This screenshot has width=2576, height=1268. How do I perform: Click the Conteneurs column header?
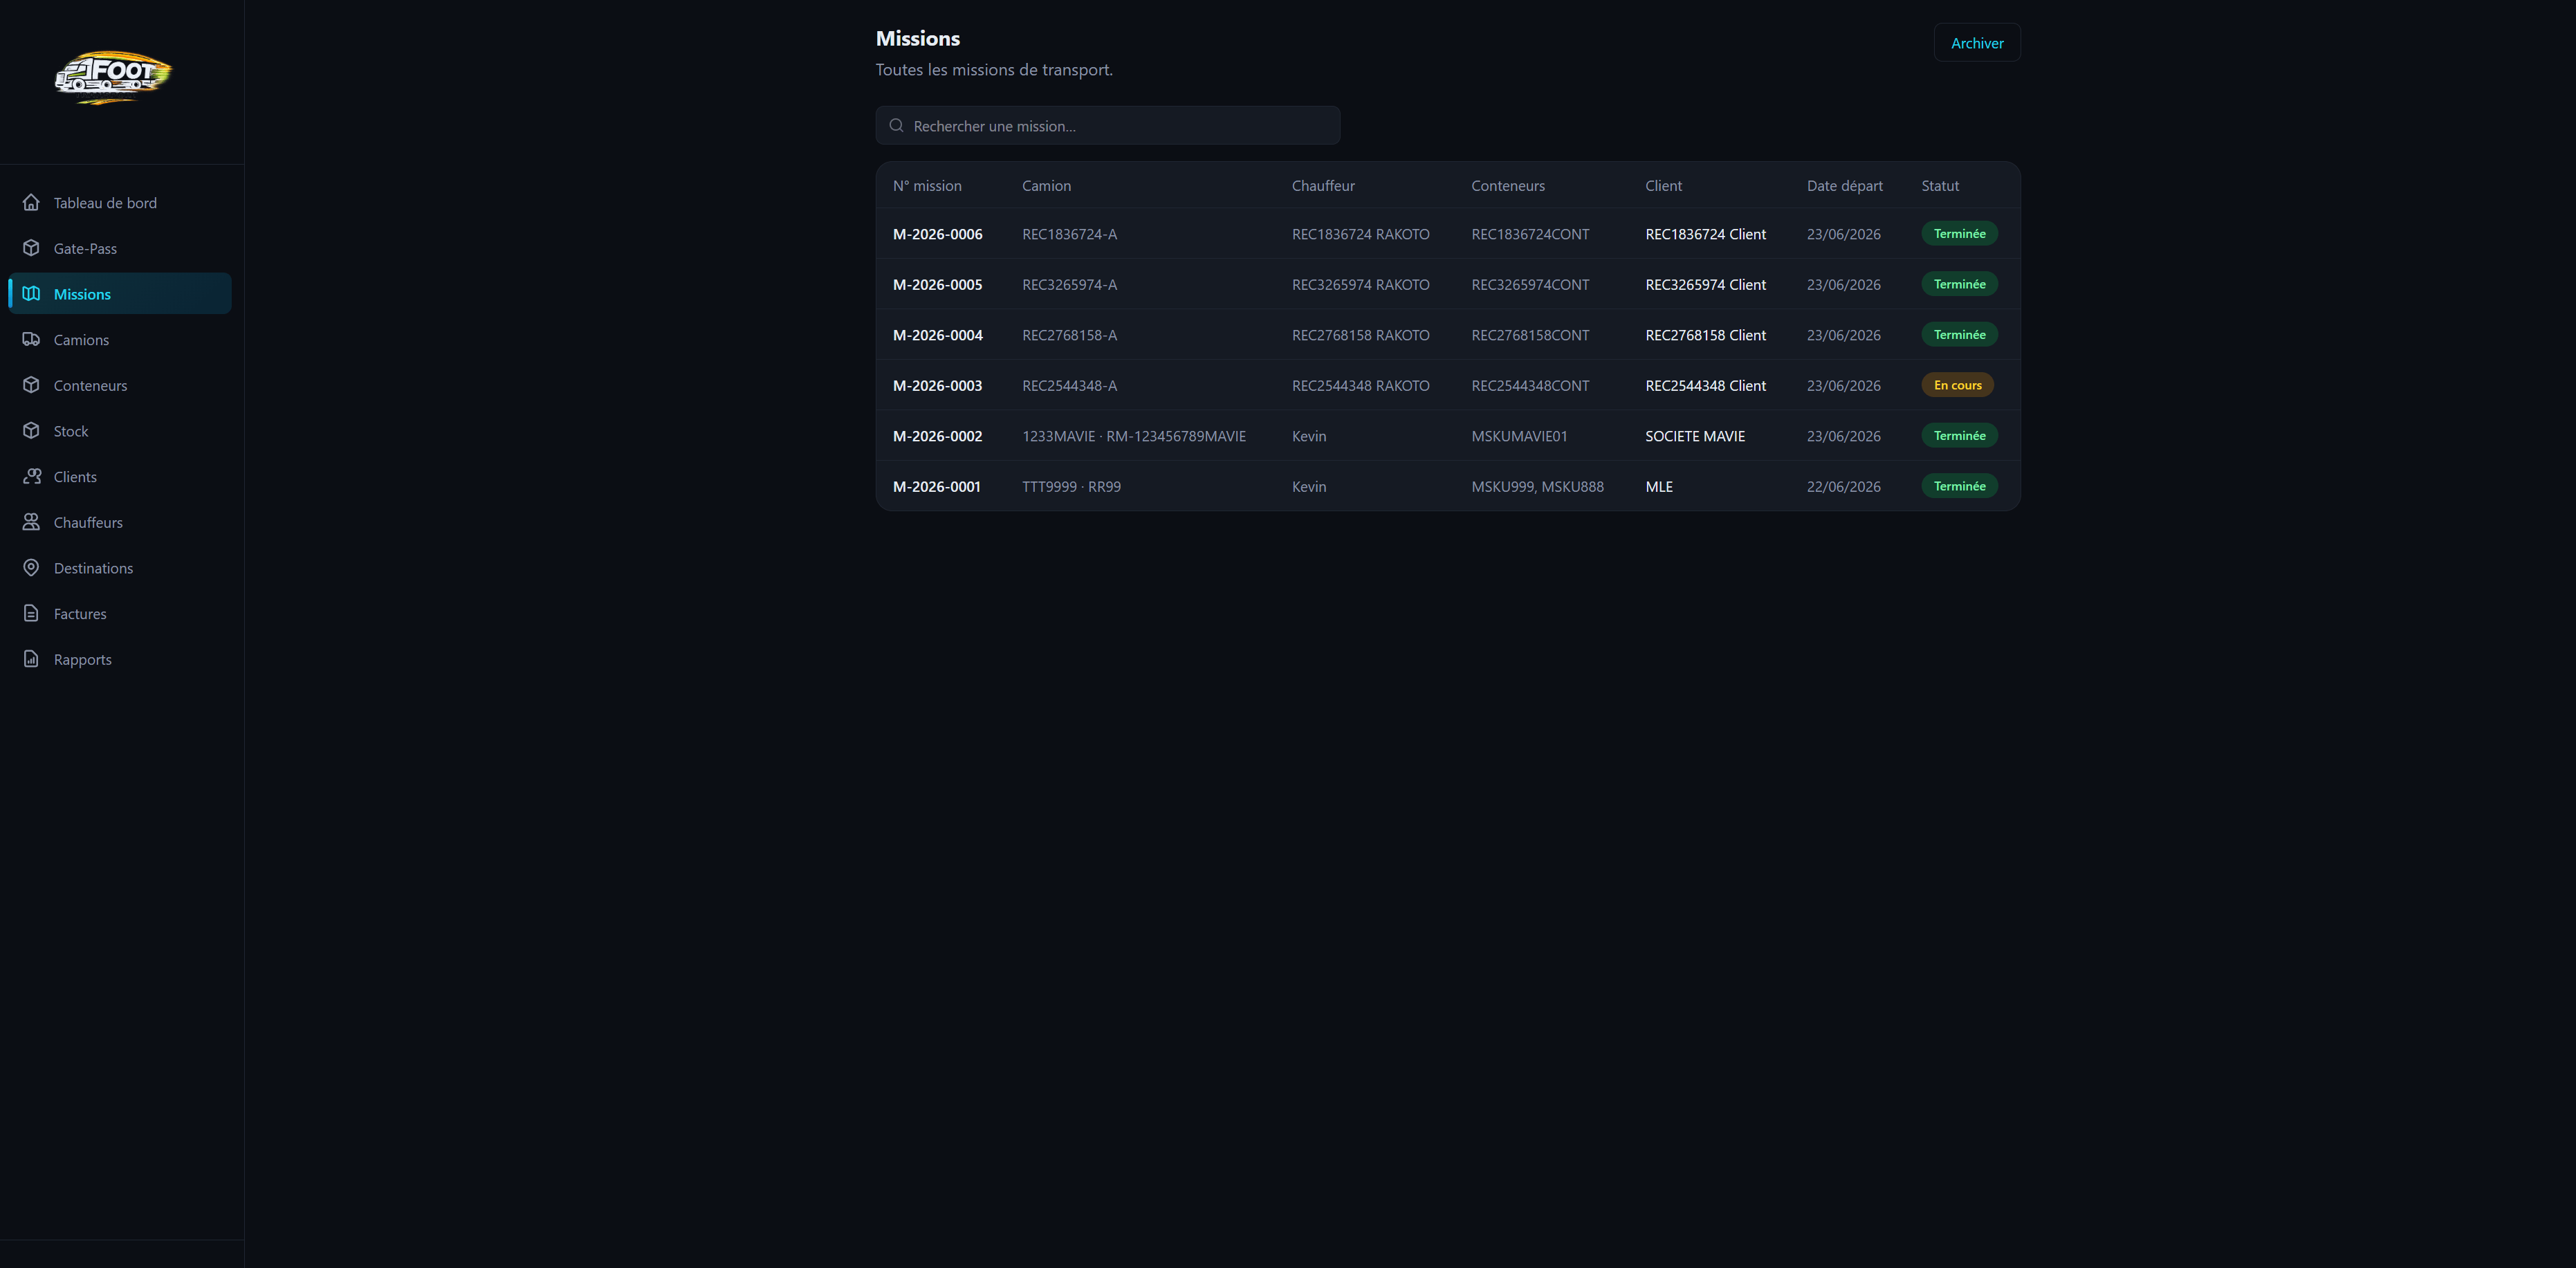click(1507, 186)
